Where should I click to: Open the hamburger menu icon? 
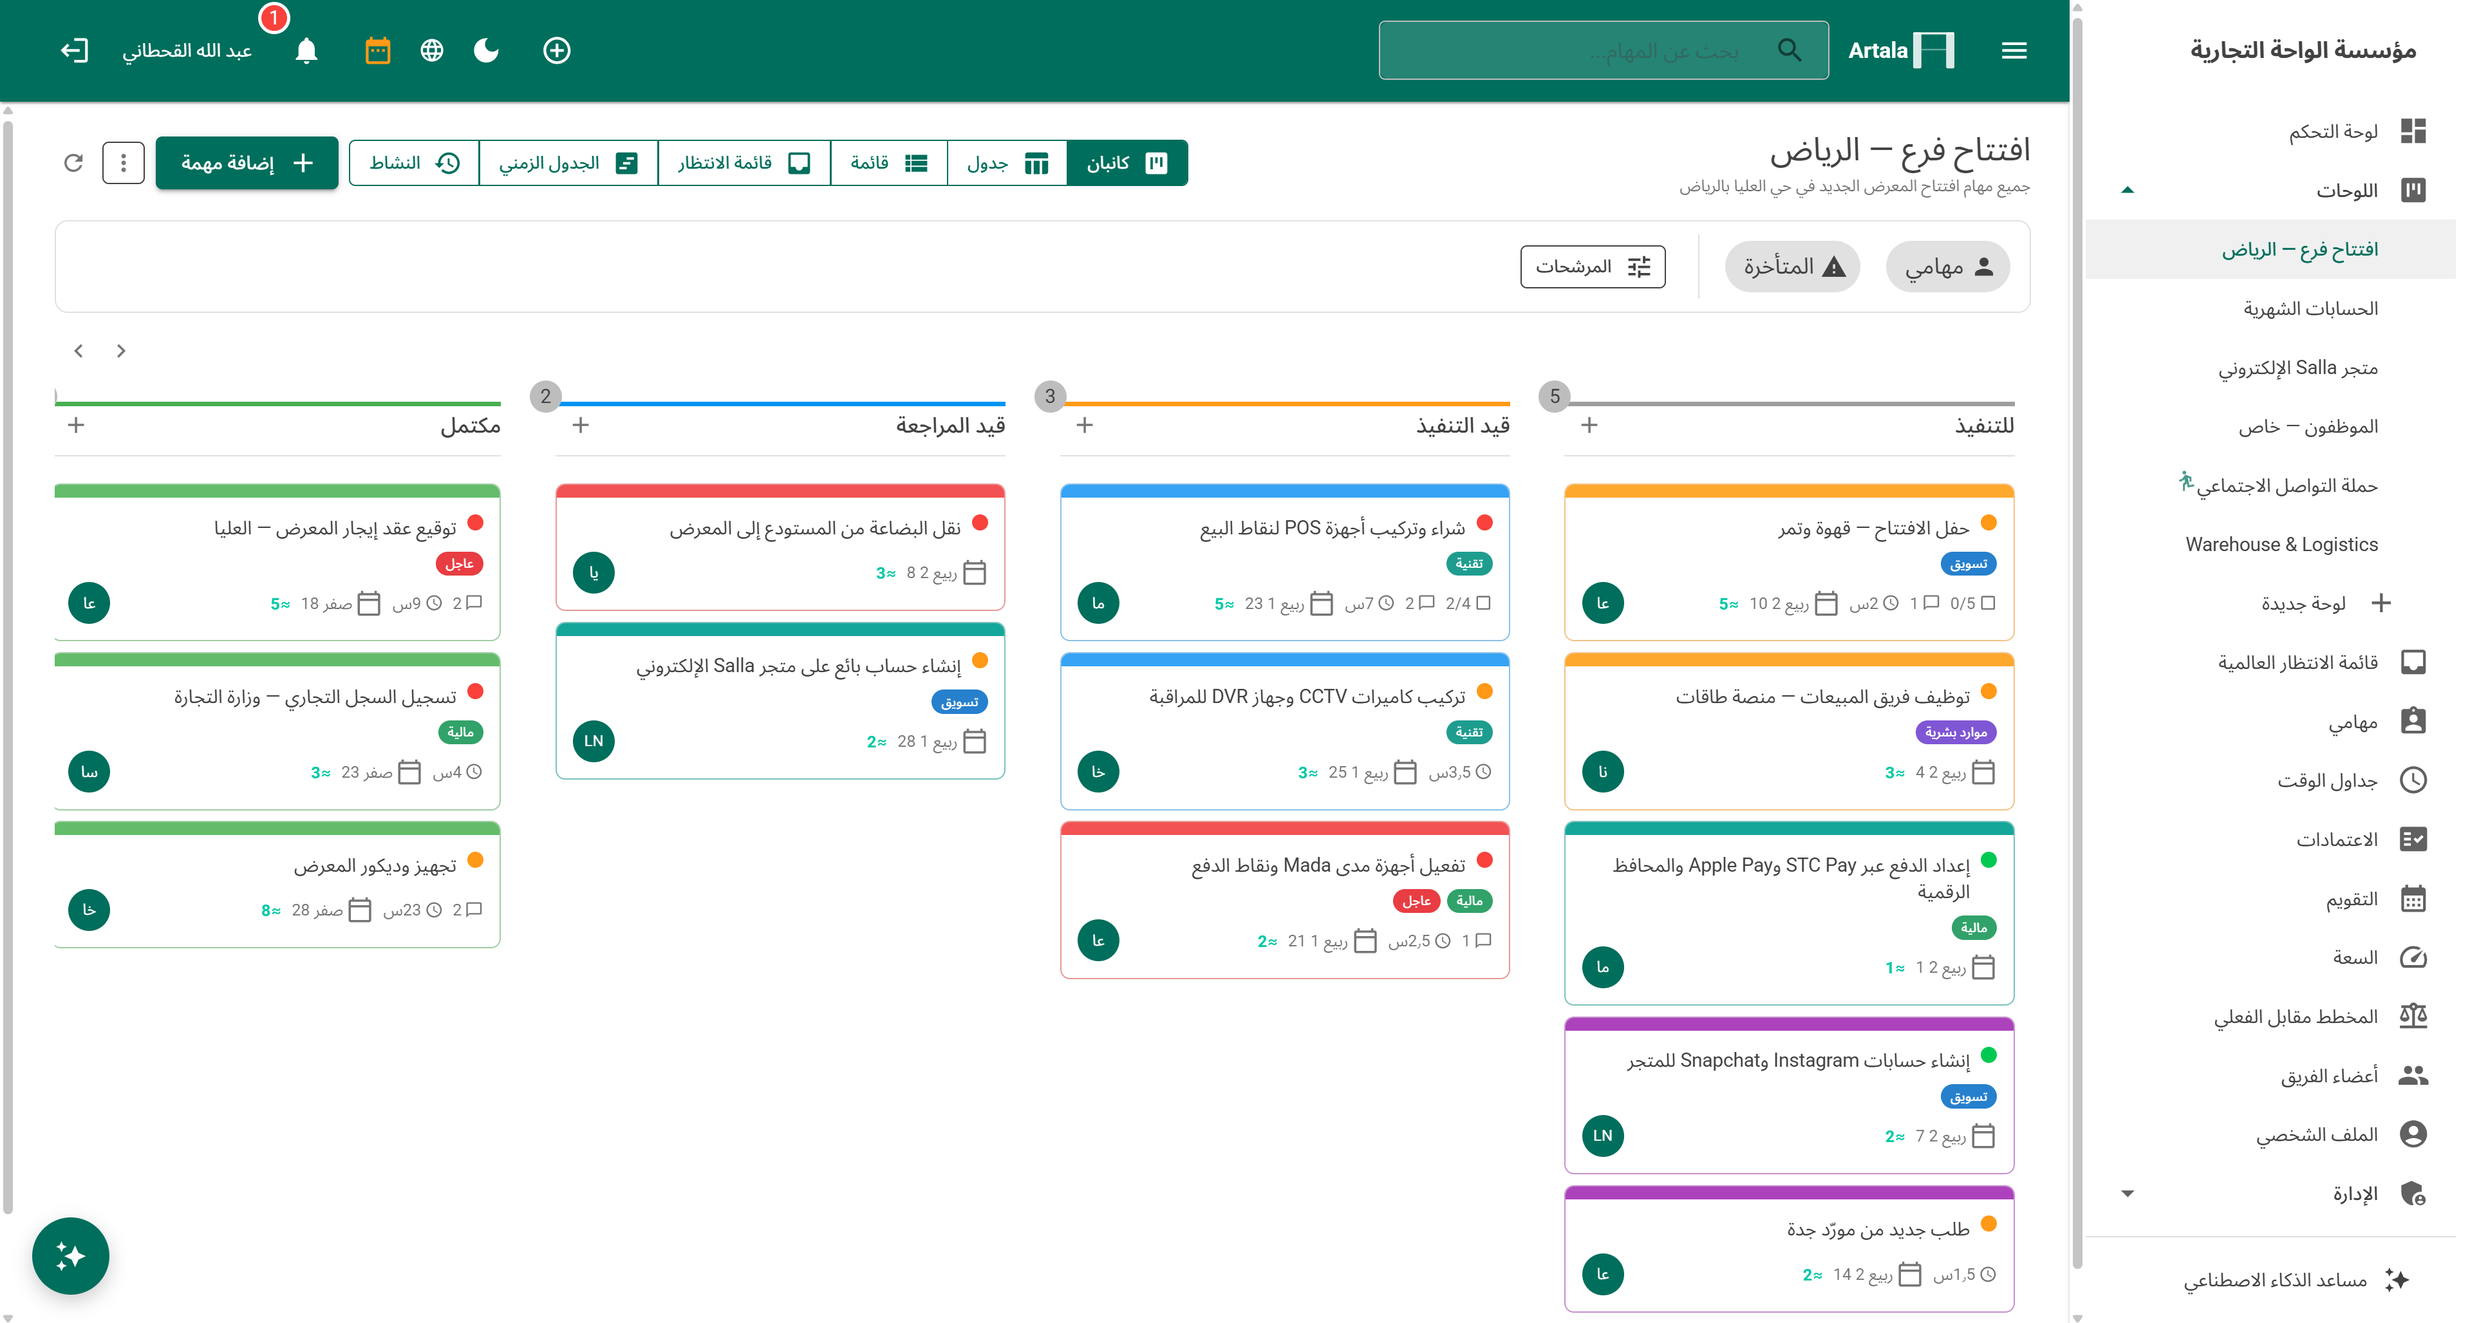(x=2013, y=50)
